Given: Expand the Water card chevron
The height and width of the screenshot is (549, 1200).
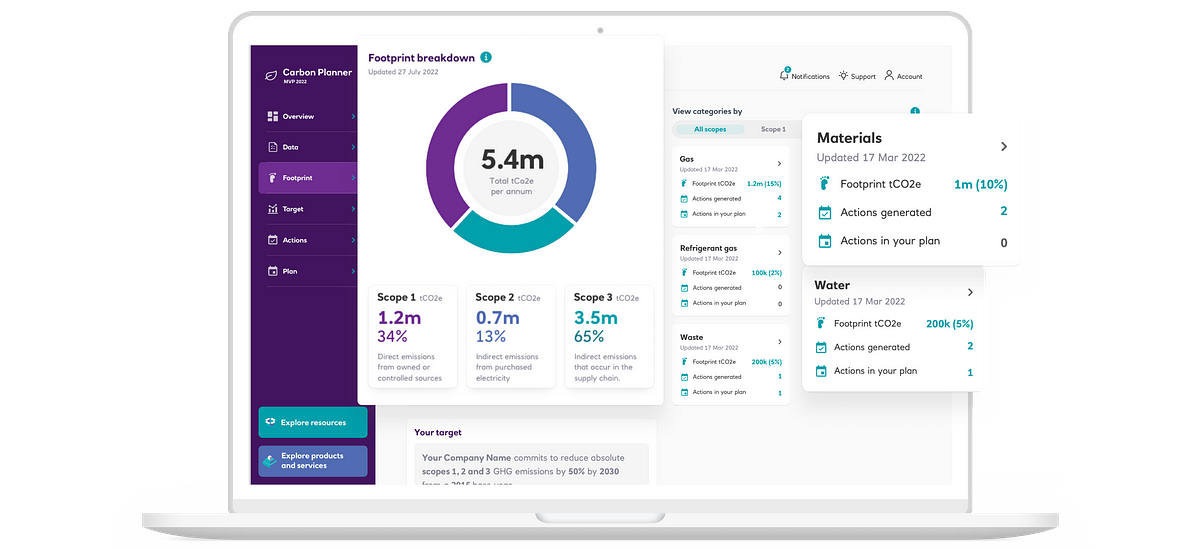Looking at the screenshot, I should [x=970, y=292].
